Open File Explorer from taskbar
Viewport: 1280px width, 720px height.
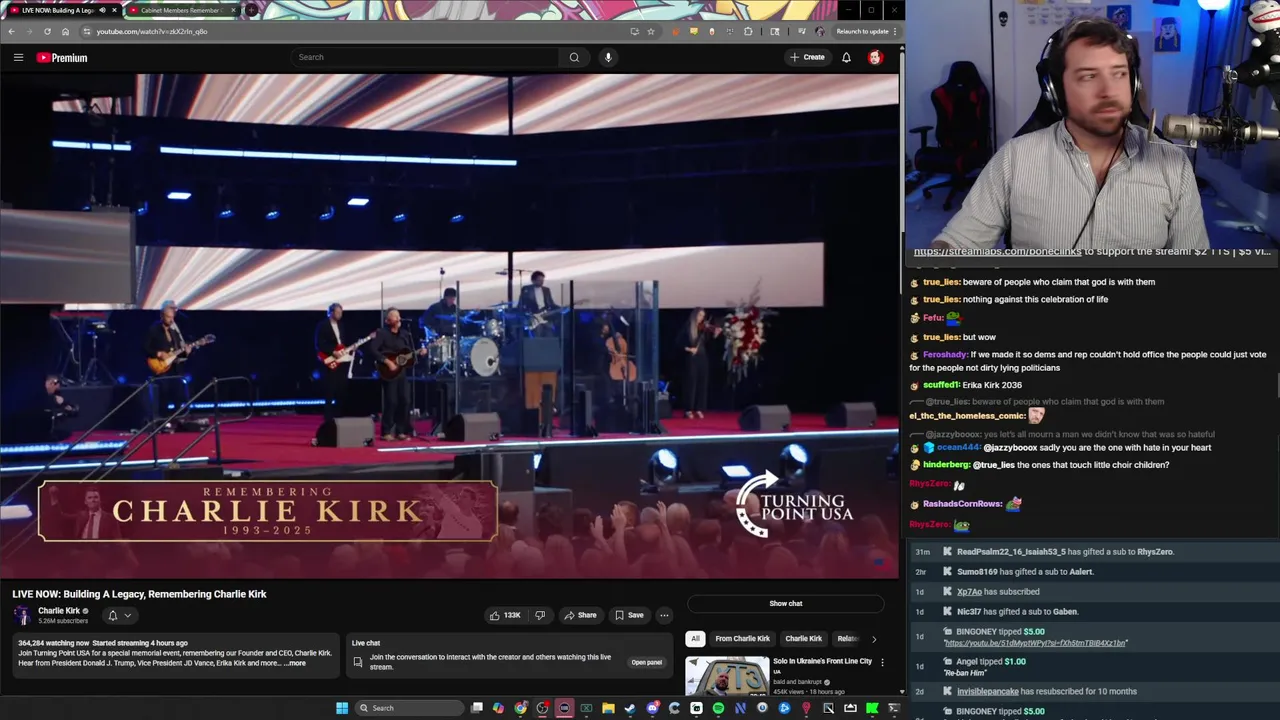pos(608,708)
